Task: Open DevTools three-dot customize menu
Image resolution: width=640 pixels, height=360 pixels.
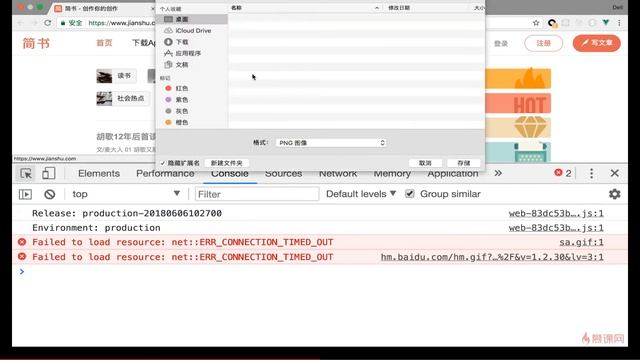Action: tap(591, 173)
